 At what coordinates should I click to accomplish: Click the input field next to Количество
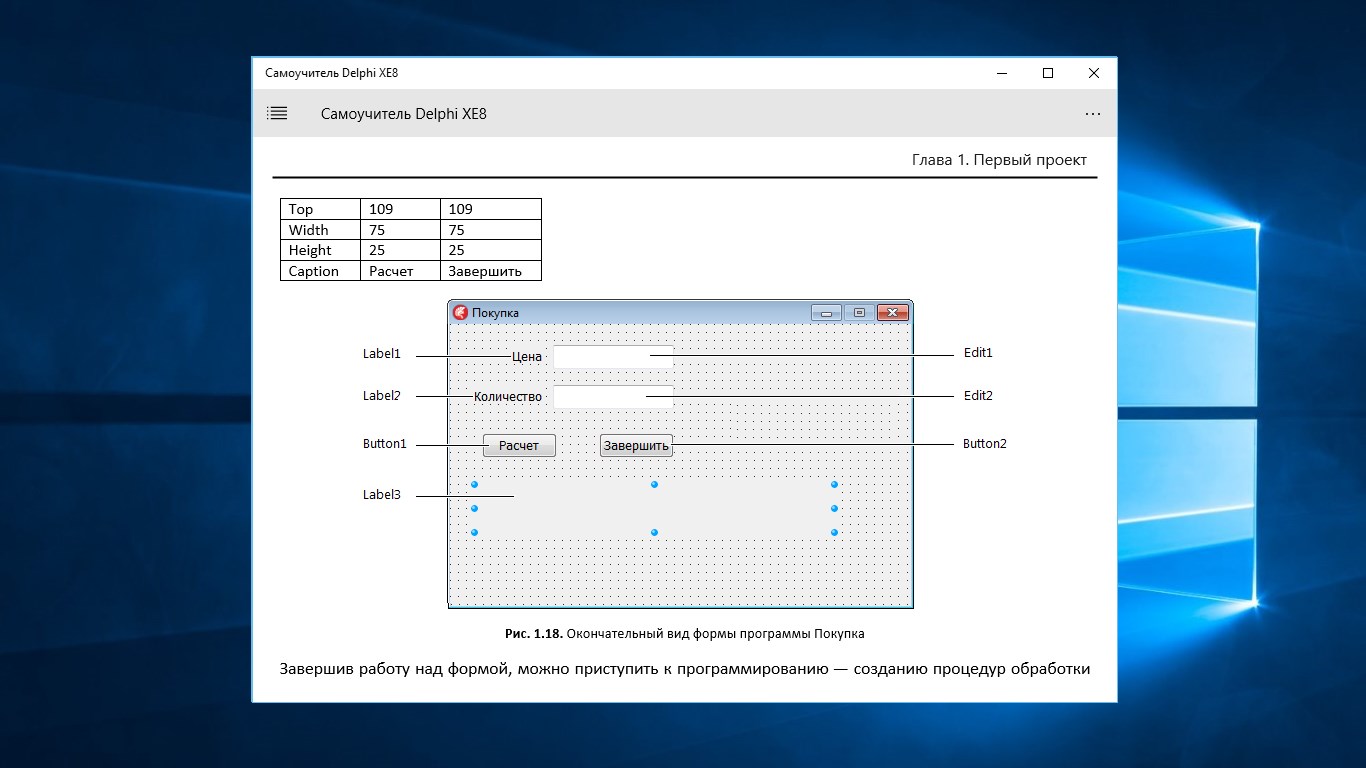point(613,397)
